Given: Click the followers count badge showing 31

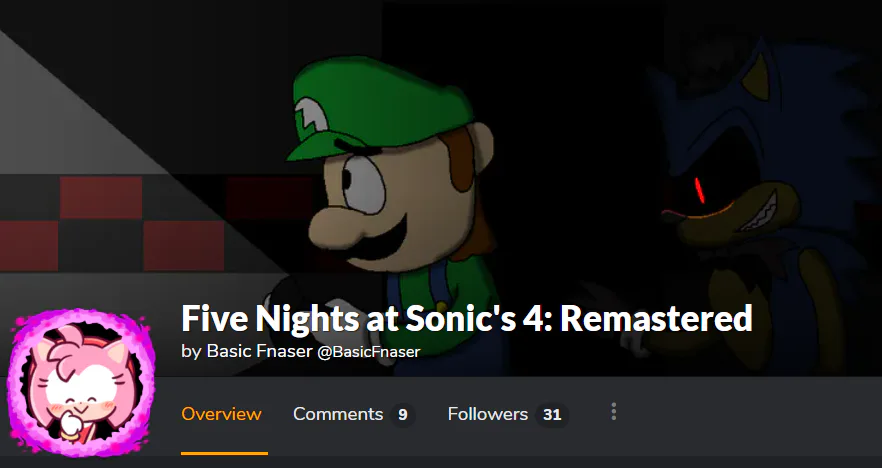Looking at the screenshot, I should pyautogui.click(x=552, y=415).
